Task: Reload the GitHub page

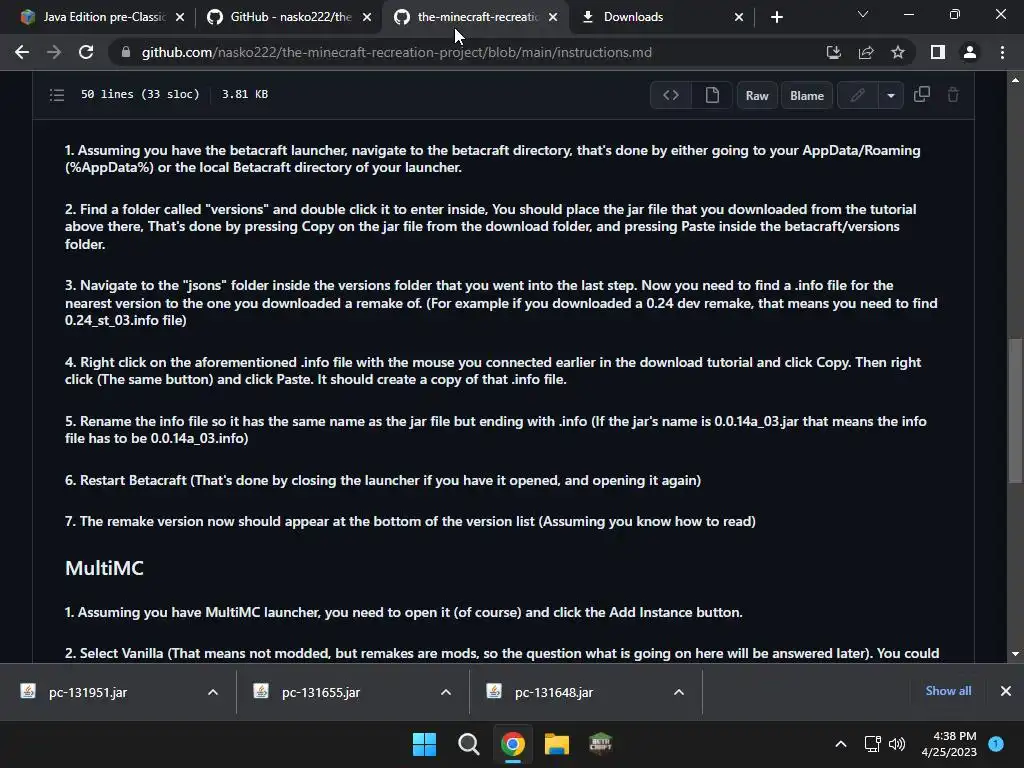Action: (x=86, y=52)
